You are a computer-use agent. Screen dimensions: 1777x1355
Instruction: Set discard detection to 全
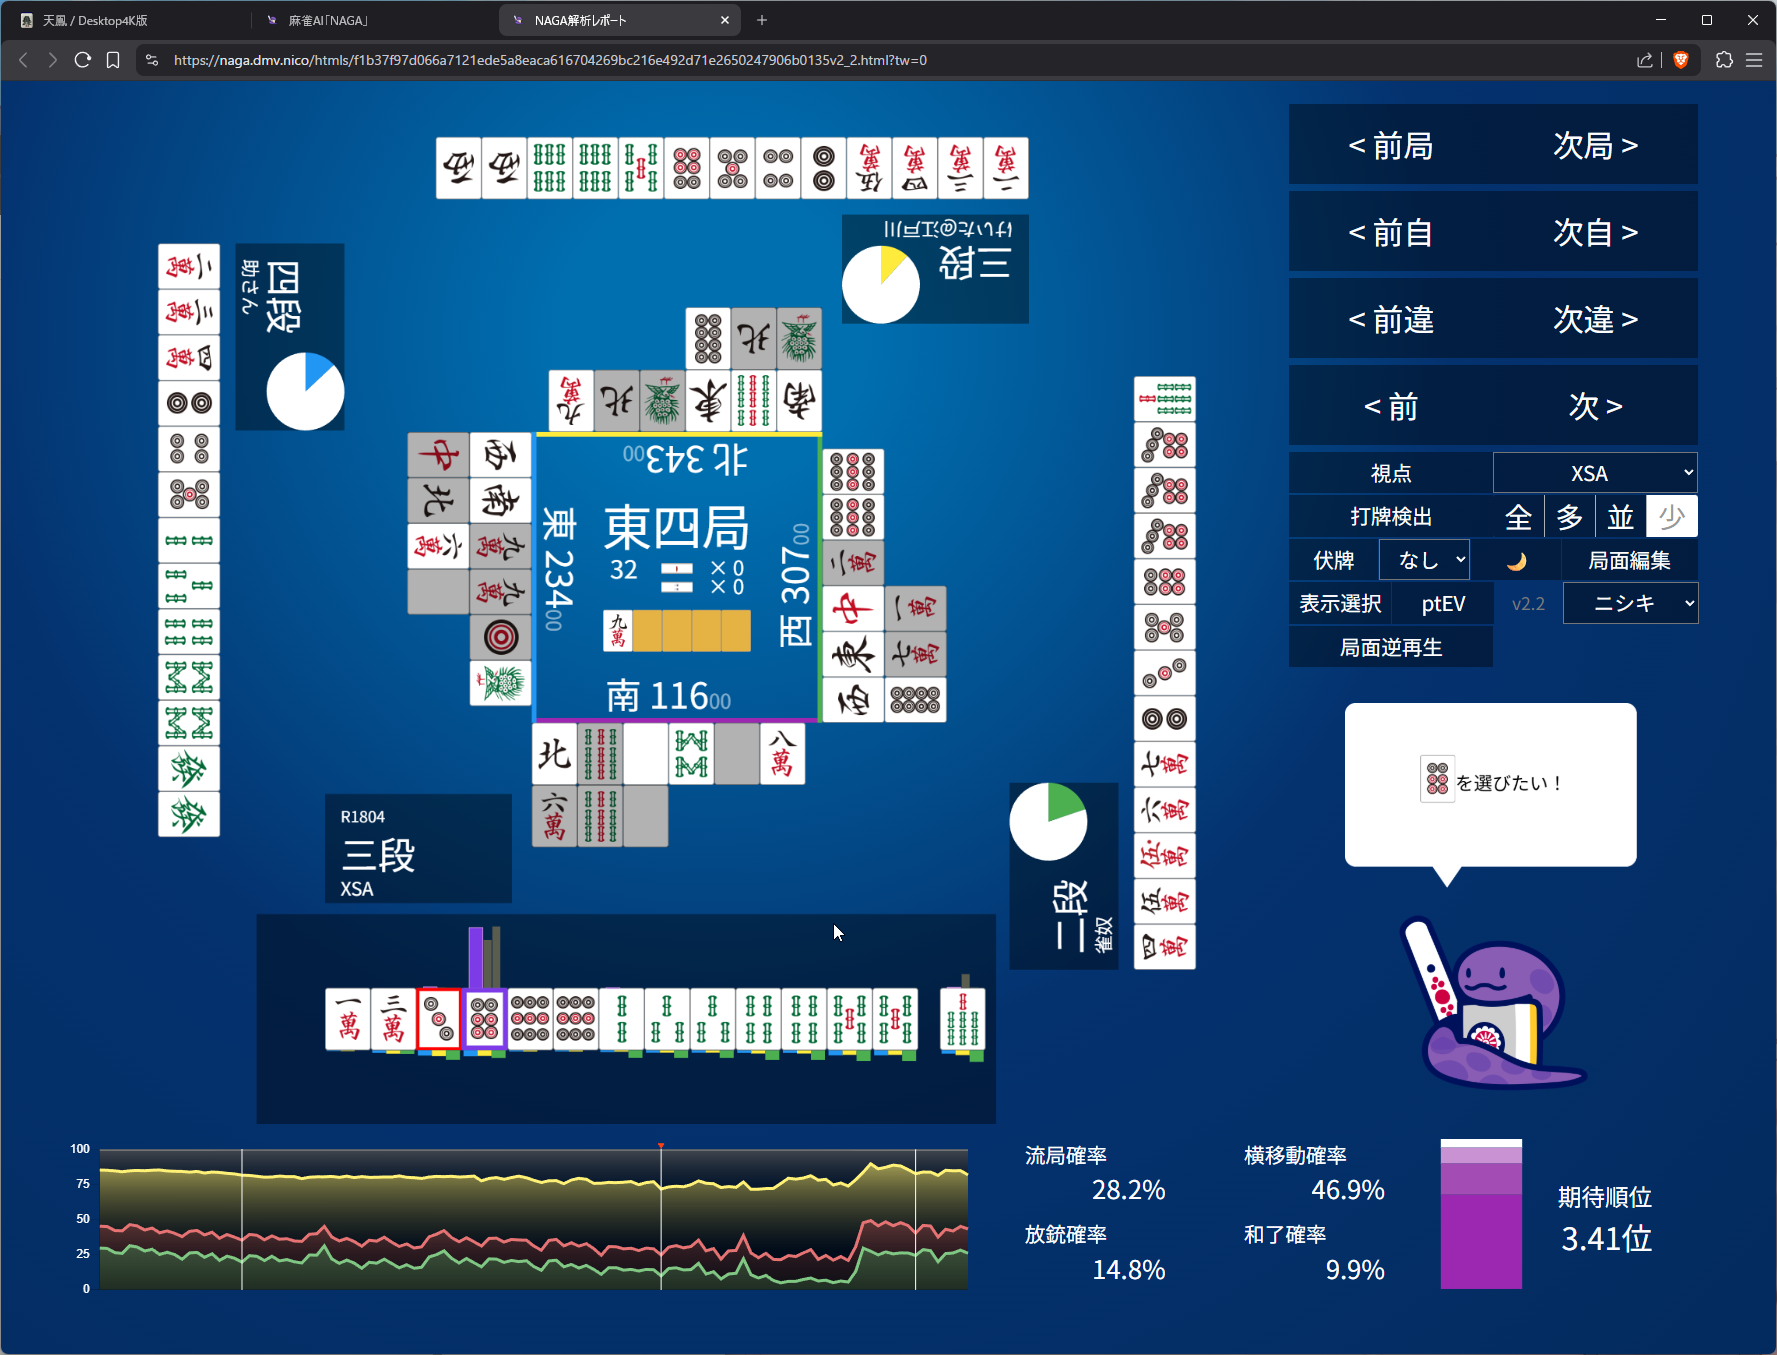[1518, 517]
